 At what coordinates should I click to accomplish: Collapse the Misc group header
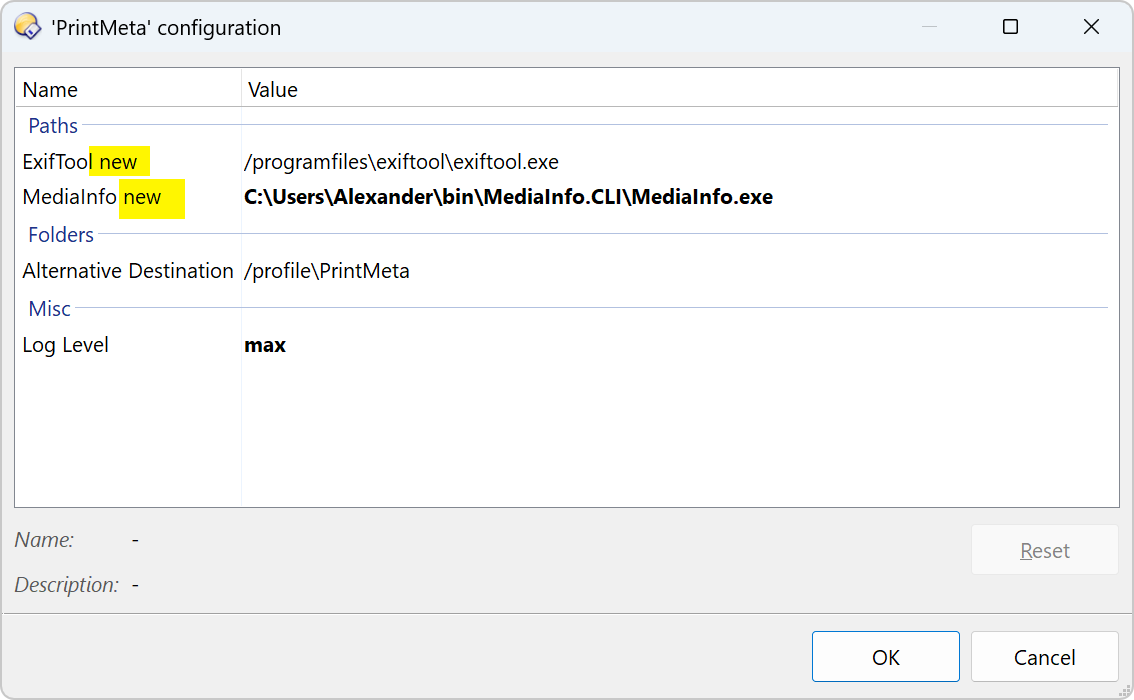click(49, 309)
